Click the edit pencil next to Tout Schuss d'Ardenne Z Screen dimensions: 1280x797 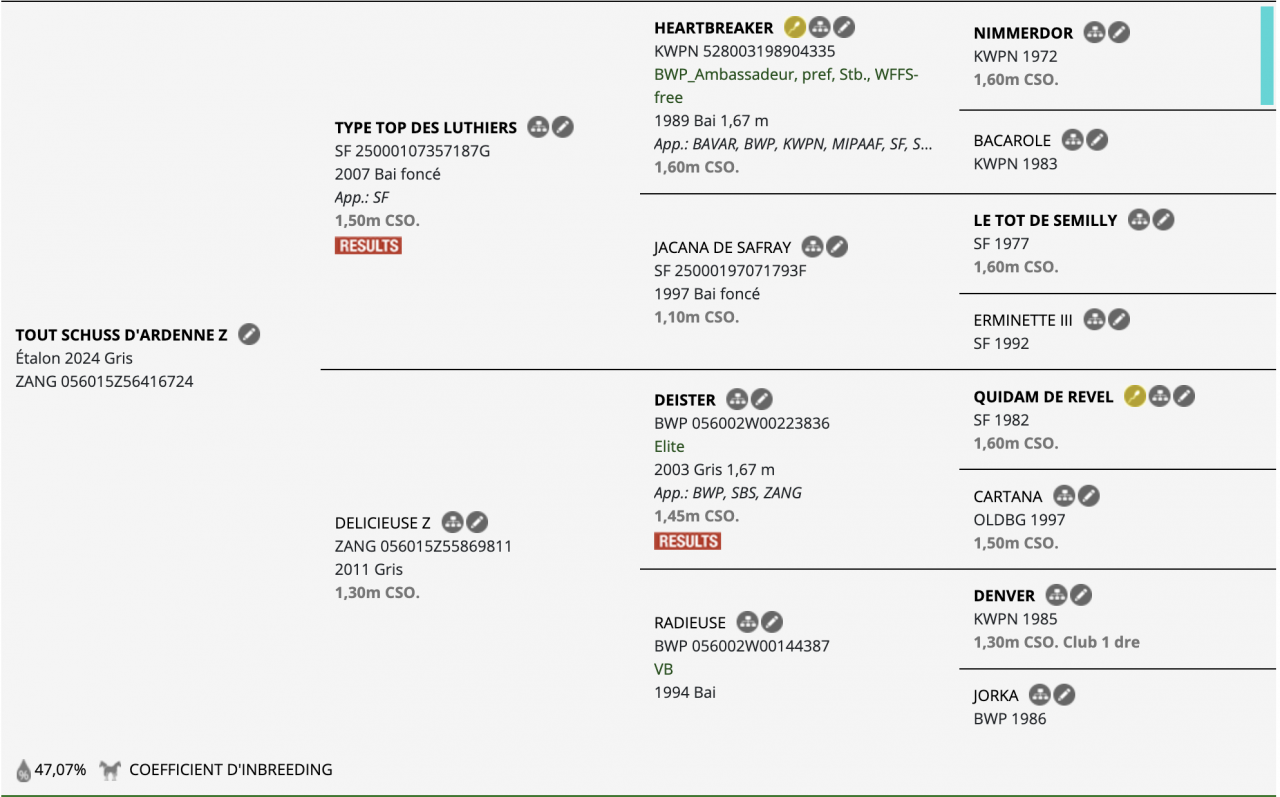coord(250,335)
